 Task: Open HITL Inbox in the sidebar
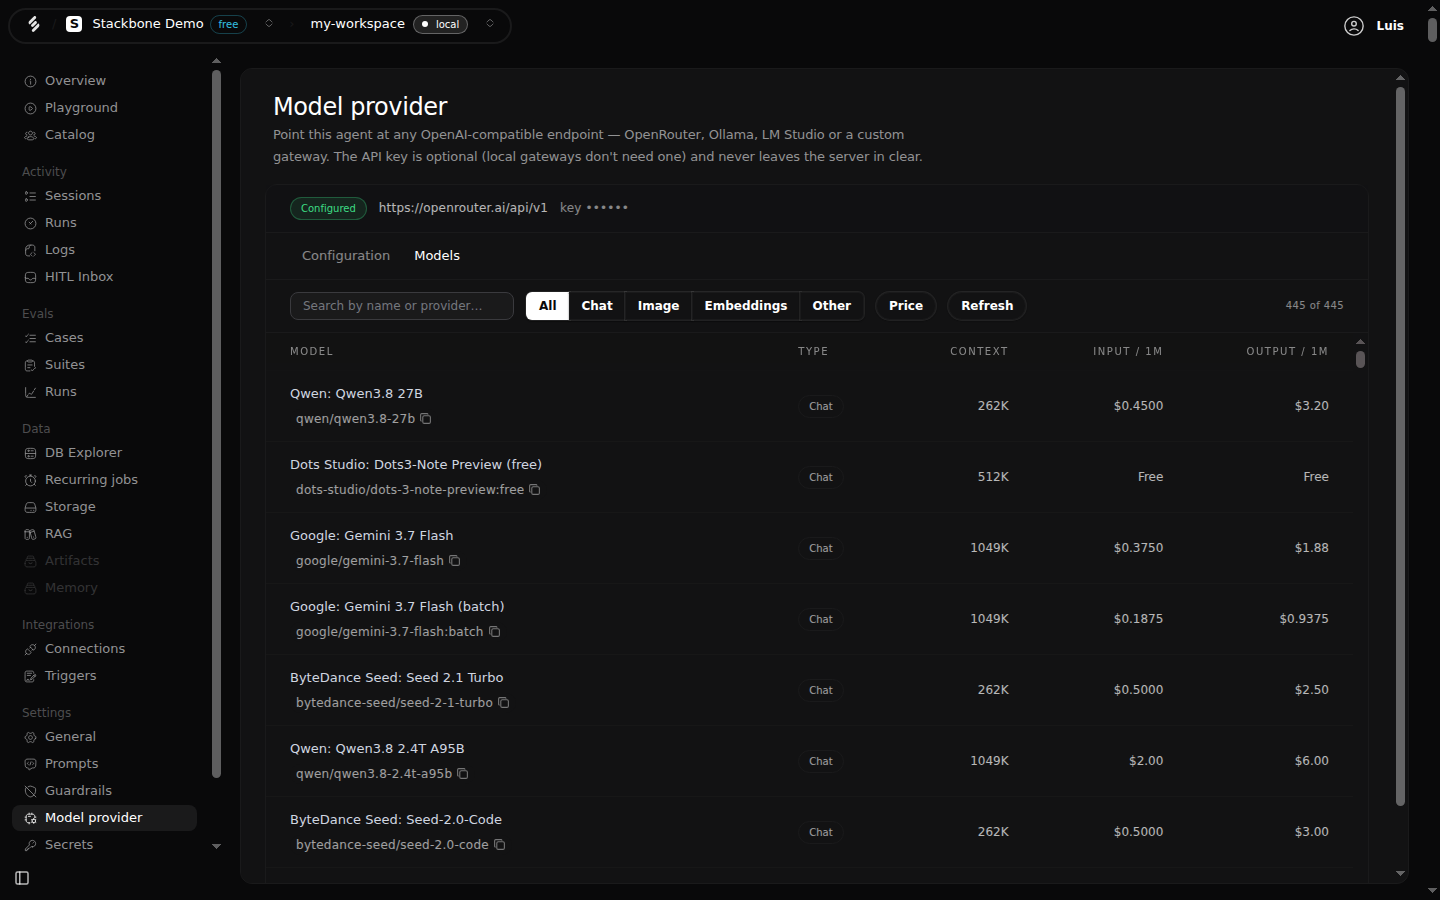tap(104, 277)
